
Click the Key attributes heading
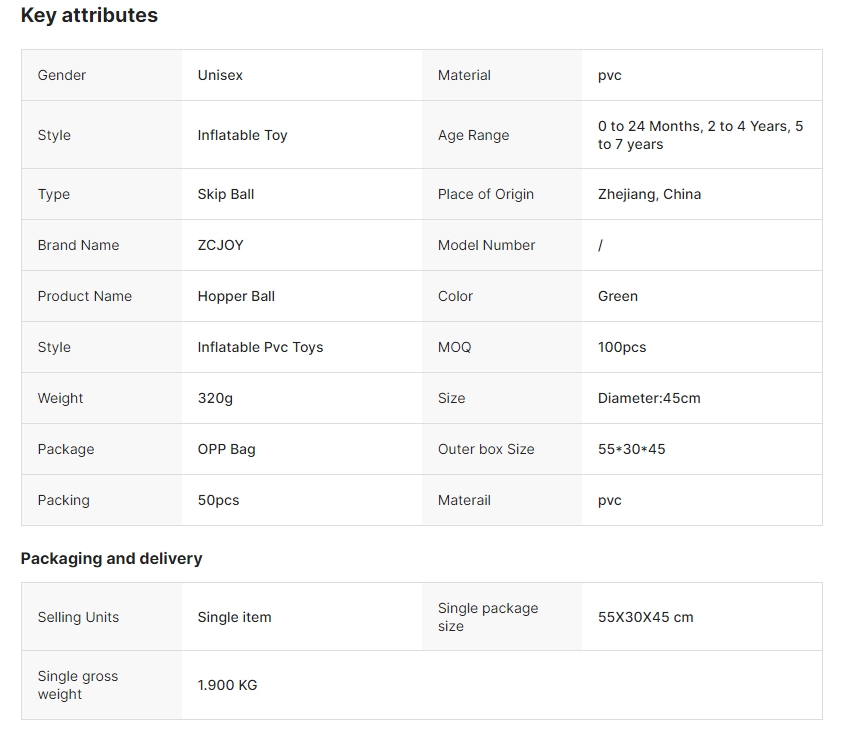pos(89,16)
